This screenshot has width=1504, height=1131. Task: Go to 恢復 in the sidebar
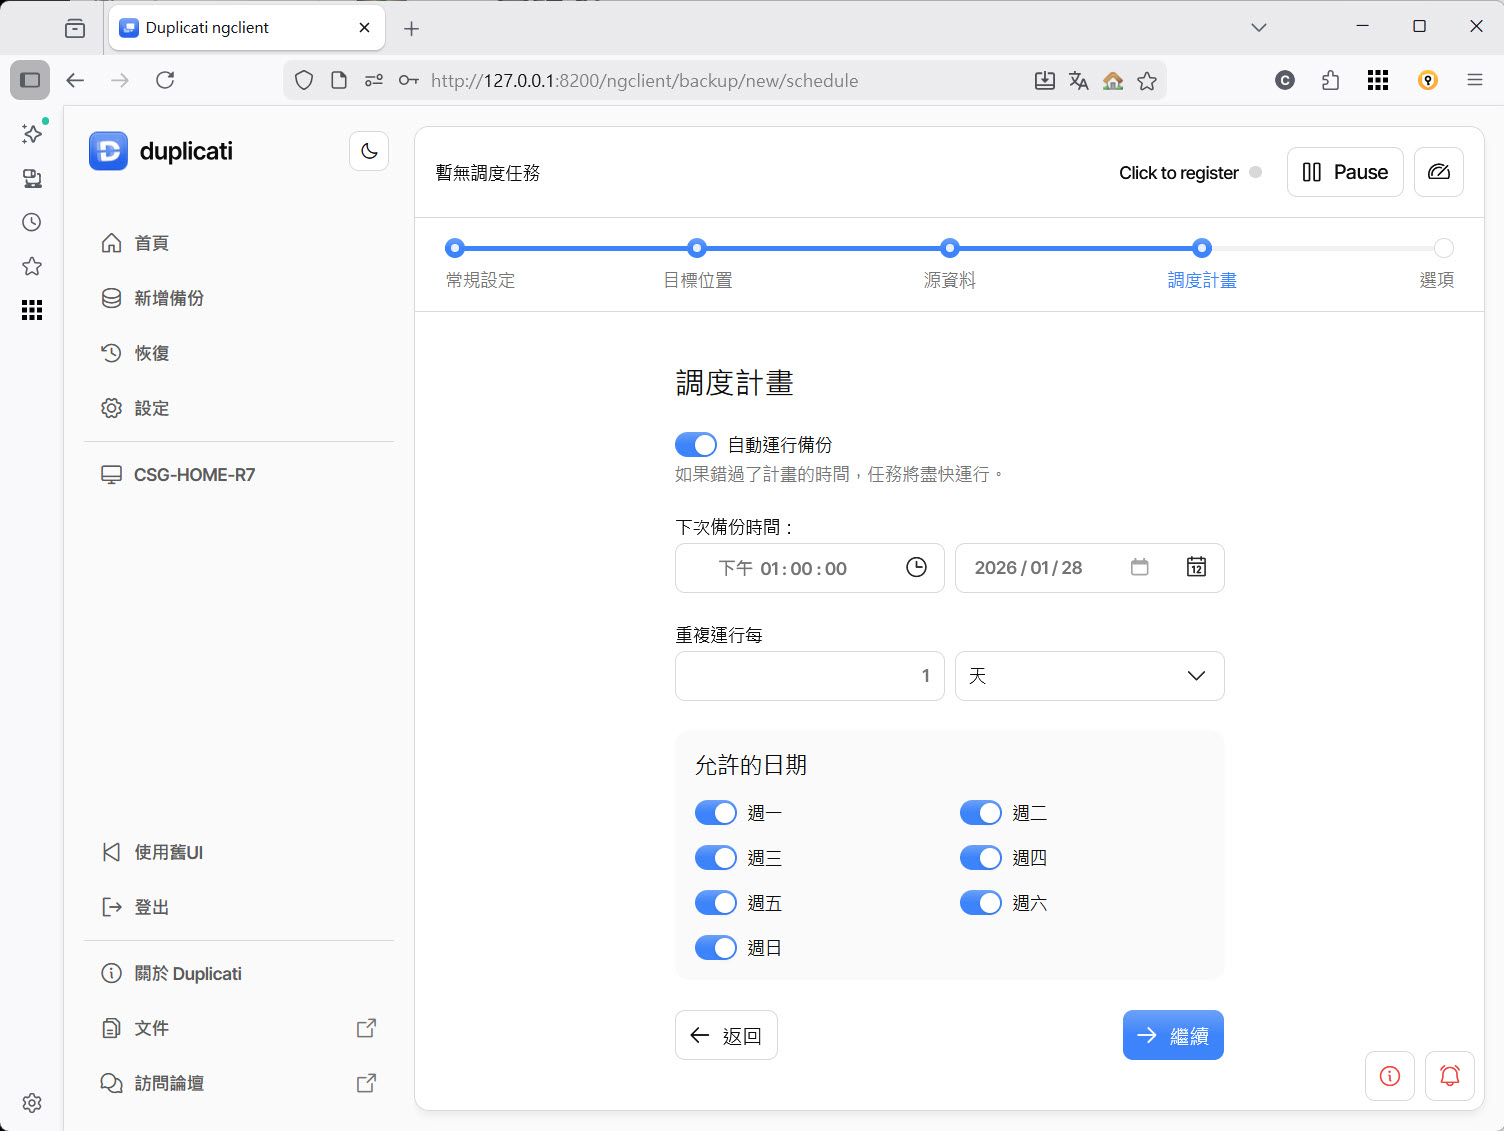pyautogui.click(x=151, y=353)
